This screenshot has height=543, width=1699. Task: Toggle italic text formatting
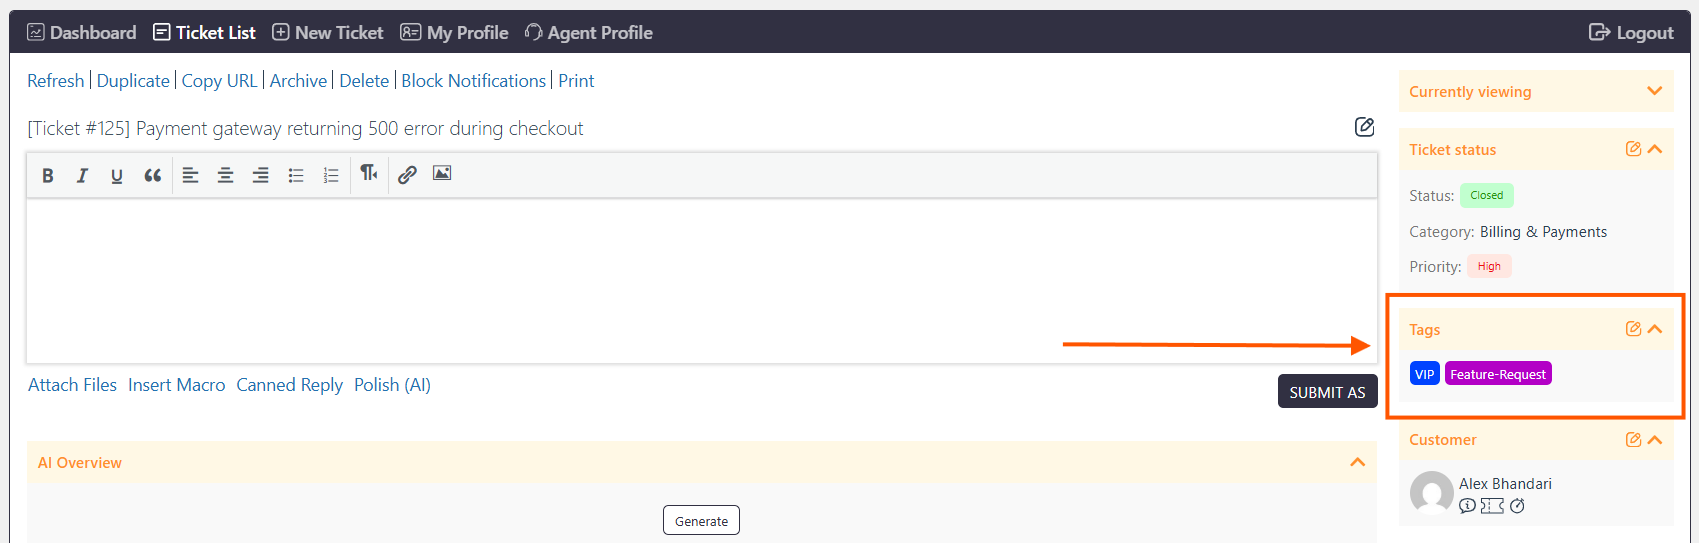(x=82, y=175)
